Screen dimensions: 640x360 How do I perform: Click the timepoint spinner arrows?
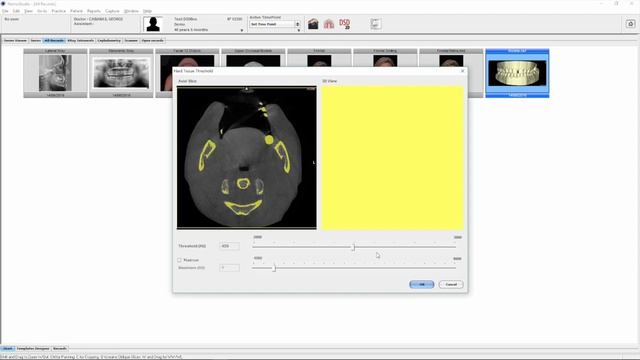point(298,24)
